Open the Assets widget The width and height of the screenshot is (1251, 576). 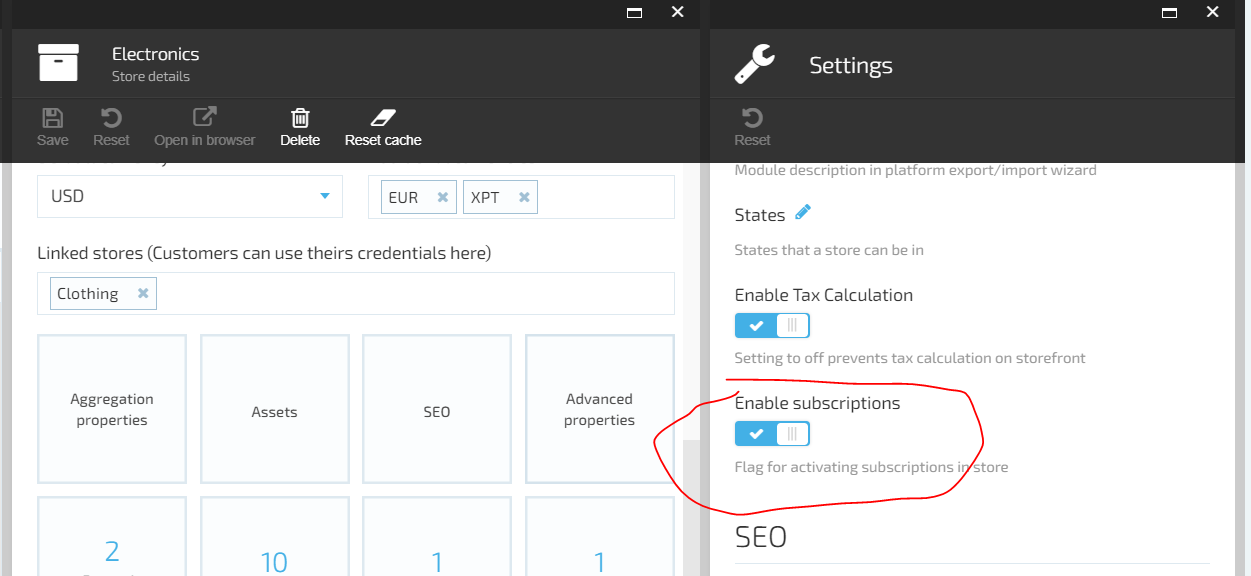point(274,409)
